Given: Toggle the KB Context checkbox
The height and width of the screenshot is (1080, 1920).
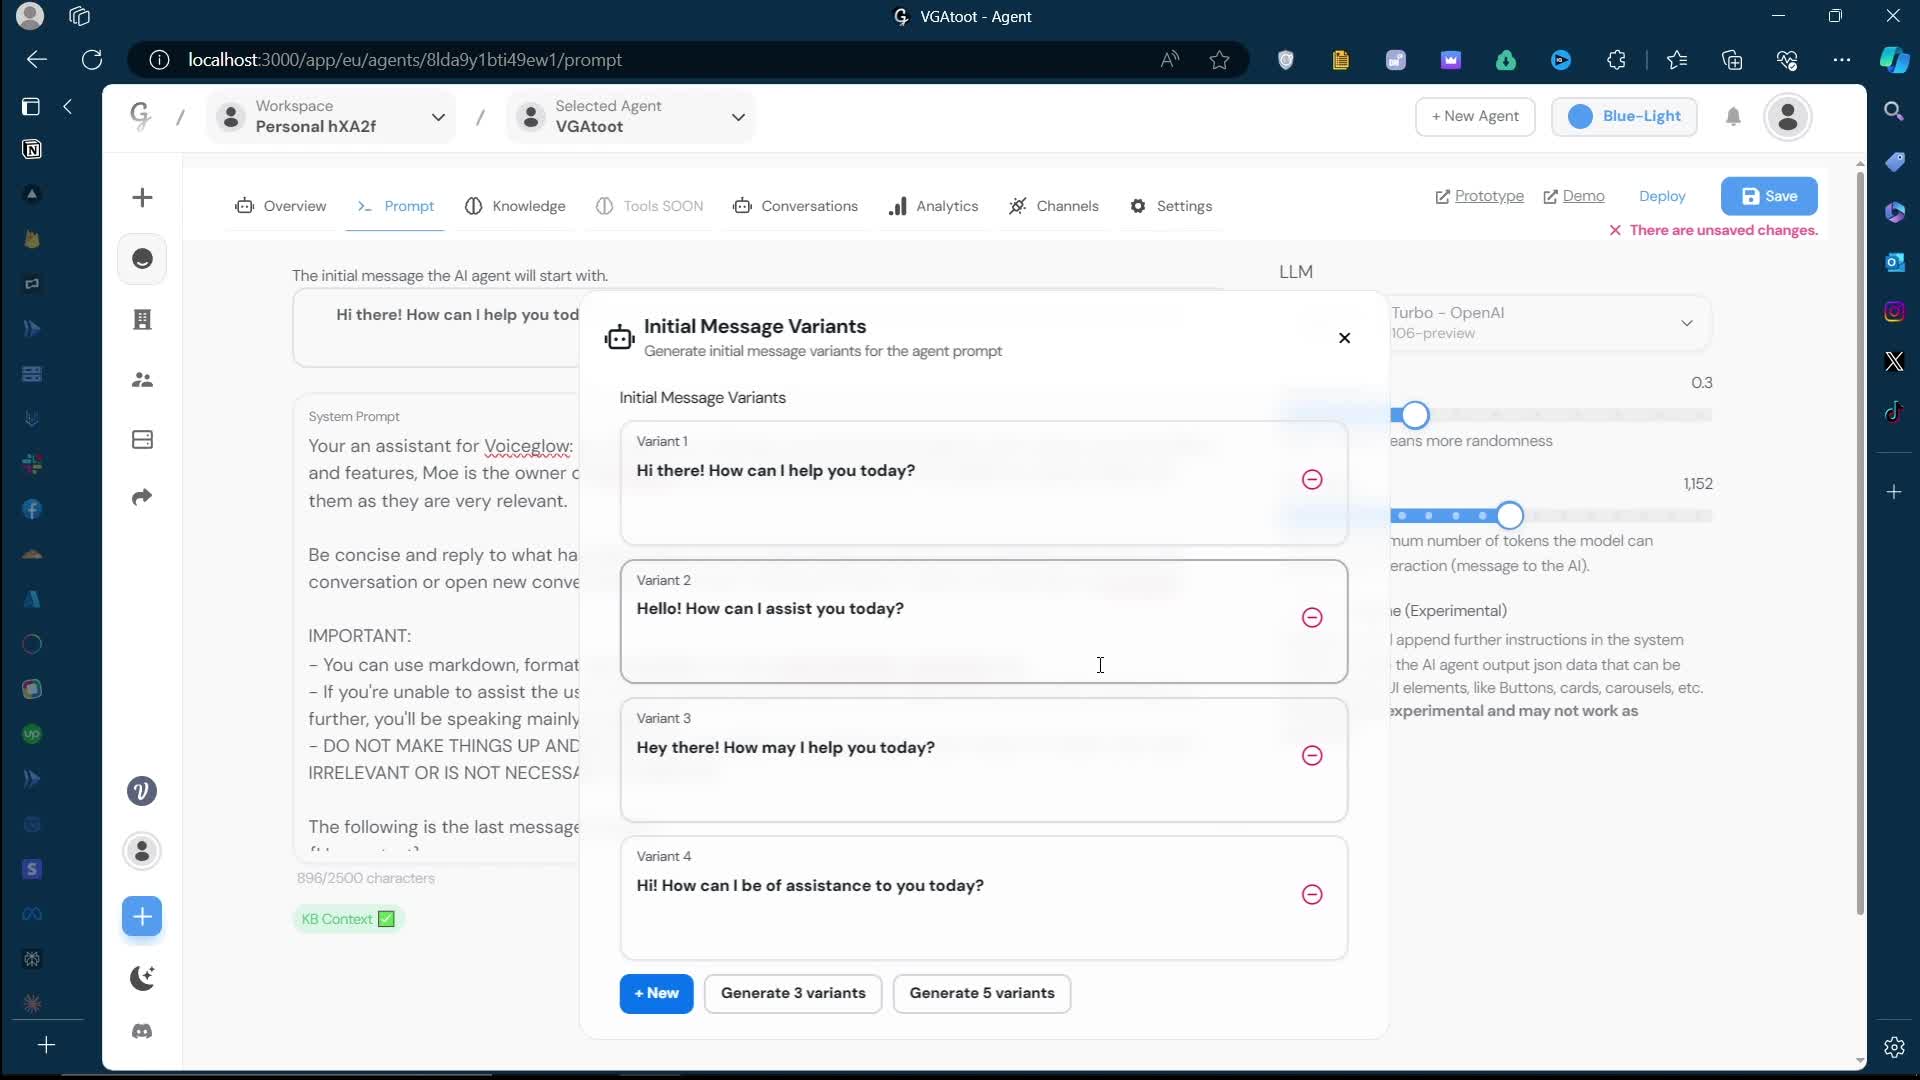Looking at the screenshot, I should pyautogui.click(x=386, y=919).
